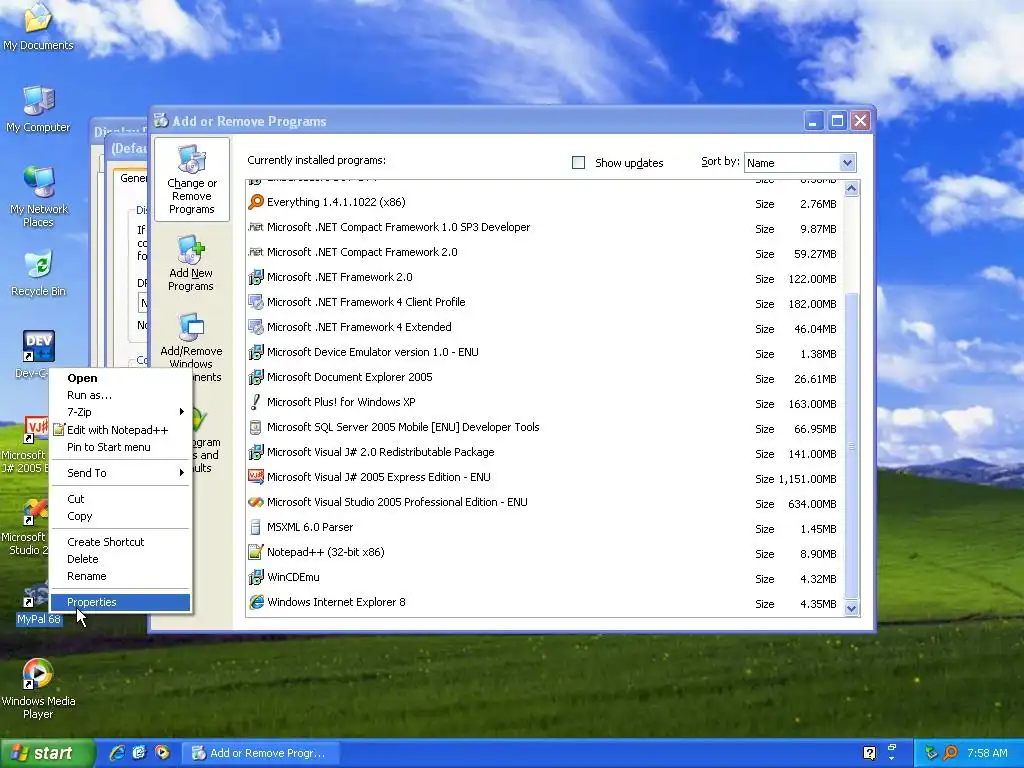Viewport: 1024px width, 768px height.
Task: Open Properties from the context menu
Action: (121, 602)
